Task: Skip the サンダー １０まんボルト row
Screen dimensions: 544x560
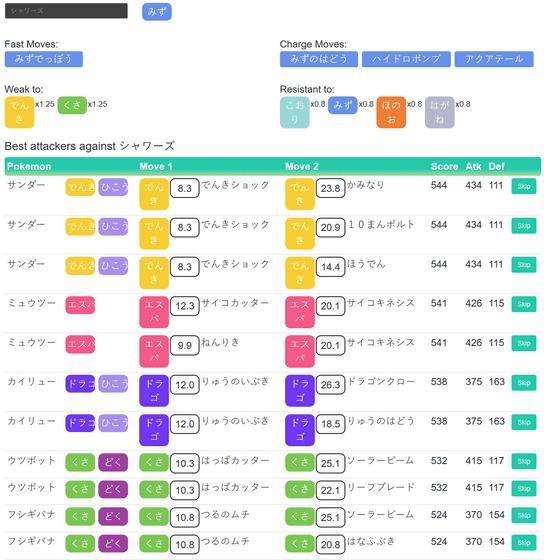Action: (524, 226)
